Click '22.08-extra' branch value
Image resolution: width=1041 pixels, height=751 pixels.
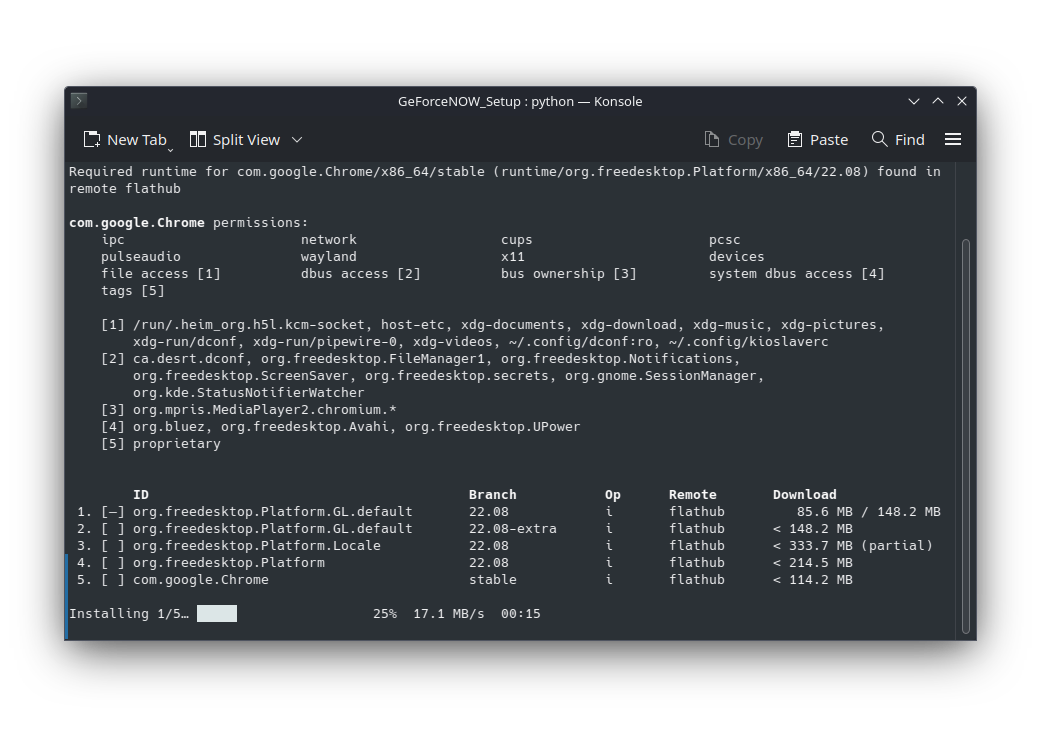click(x=513, y=529)
